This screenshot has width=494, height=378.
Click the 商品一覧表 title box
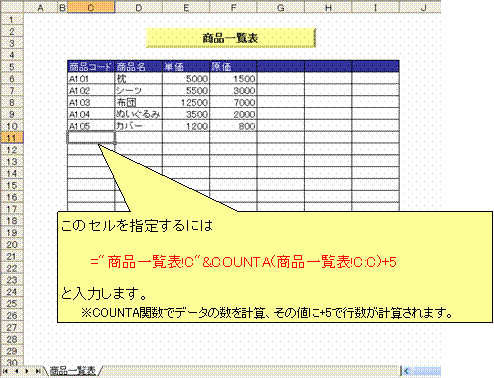(230, 38)
